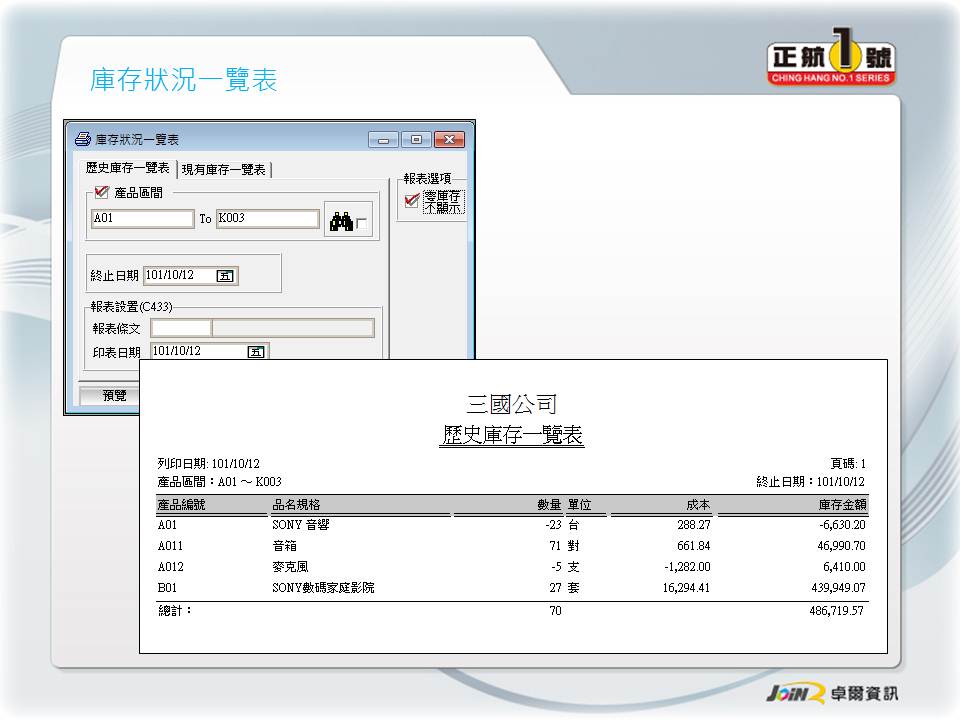The width and height of the screenshot is (960, 720).
Task: Click the 印表日期 date field
Action: [x=198, y=352]
